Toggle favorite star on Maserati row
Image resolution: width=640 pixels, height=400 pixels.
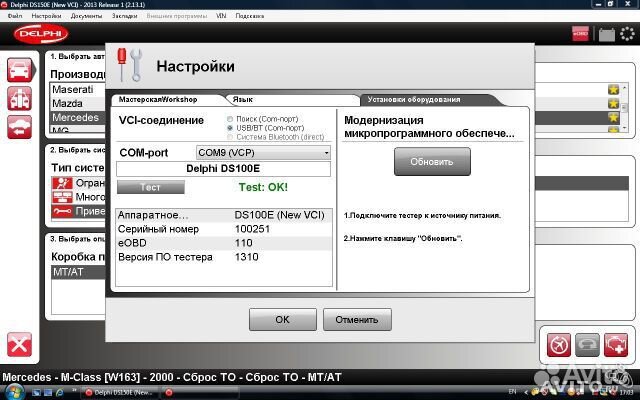tap(613, 89)
